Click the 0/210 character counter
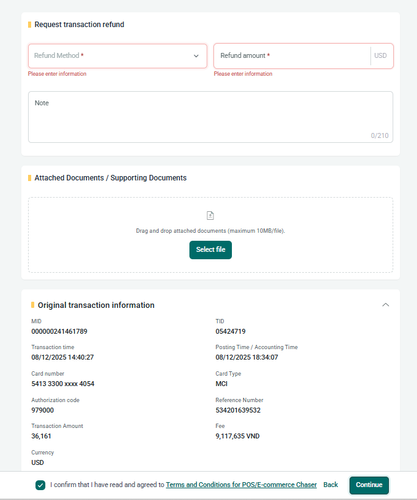 click(380, 136)
